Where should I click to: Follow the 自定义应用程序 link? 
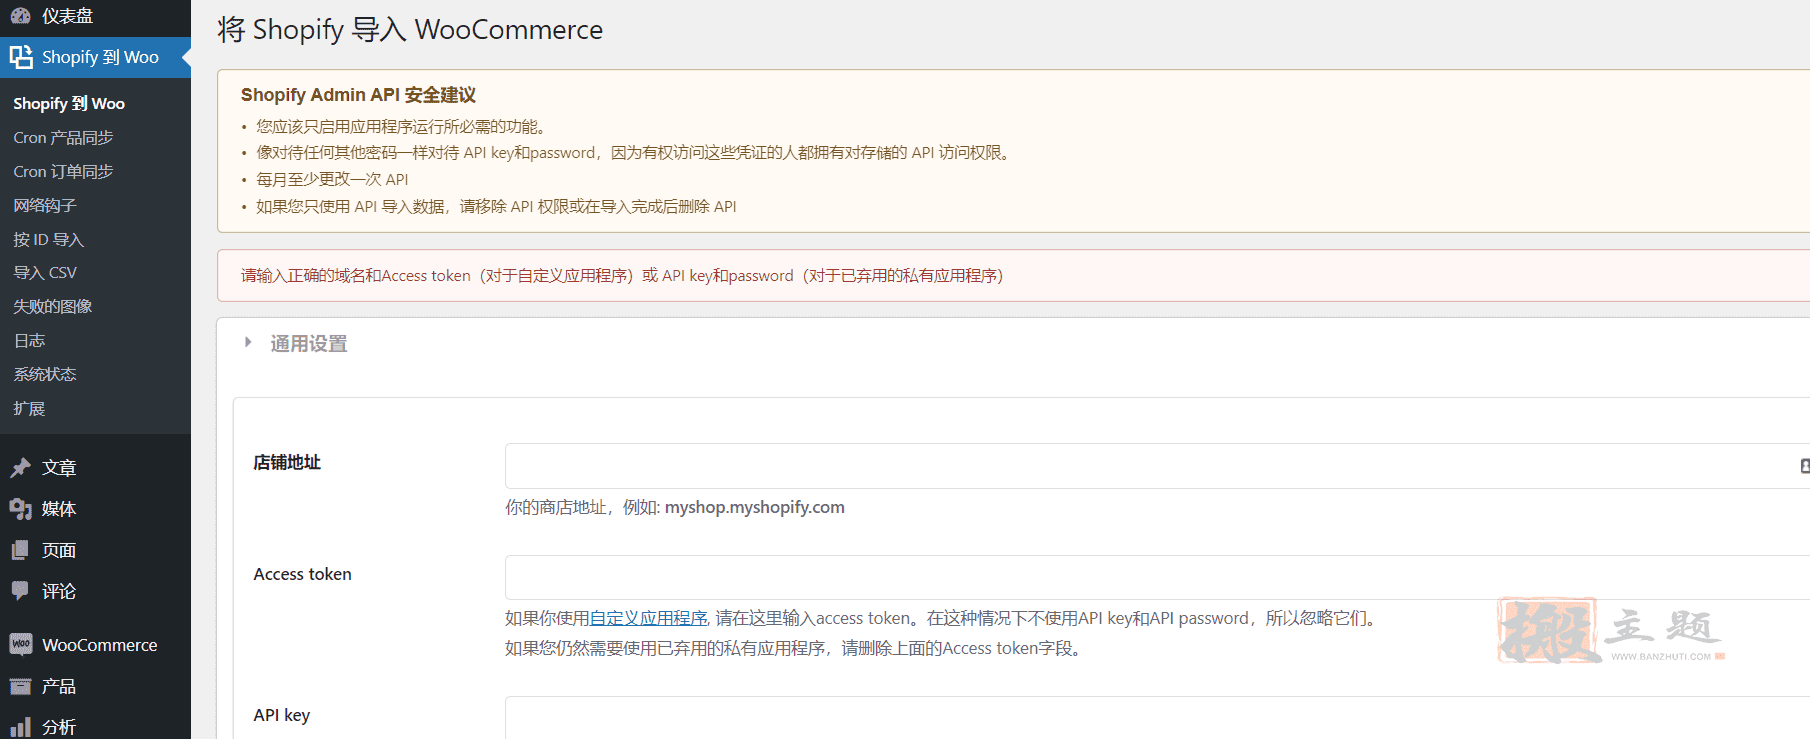tap(648, 618)
